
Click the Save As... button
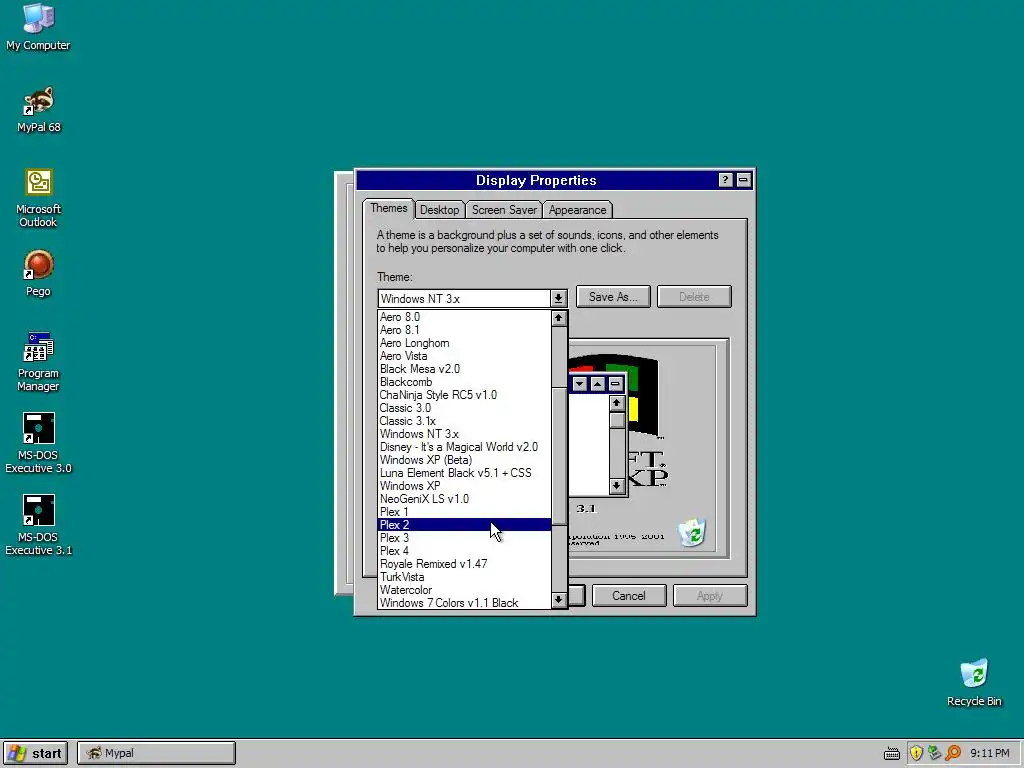click(x=613, y=296)
